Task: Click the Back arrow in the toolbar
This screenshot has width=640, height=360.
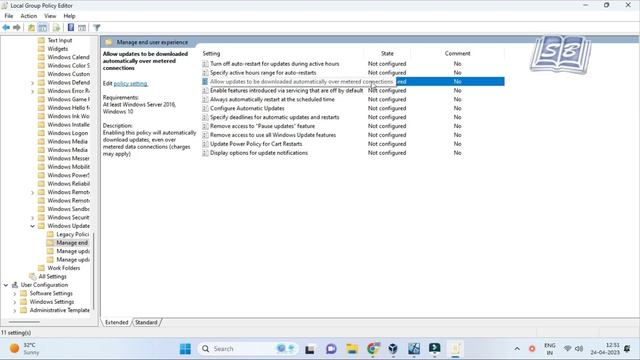Action: [6, 28]
